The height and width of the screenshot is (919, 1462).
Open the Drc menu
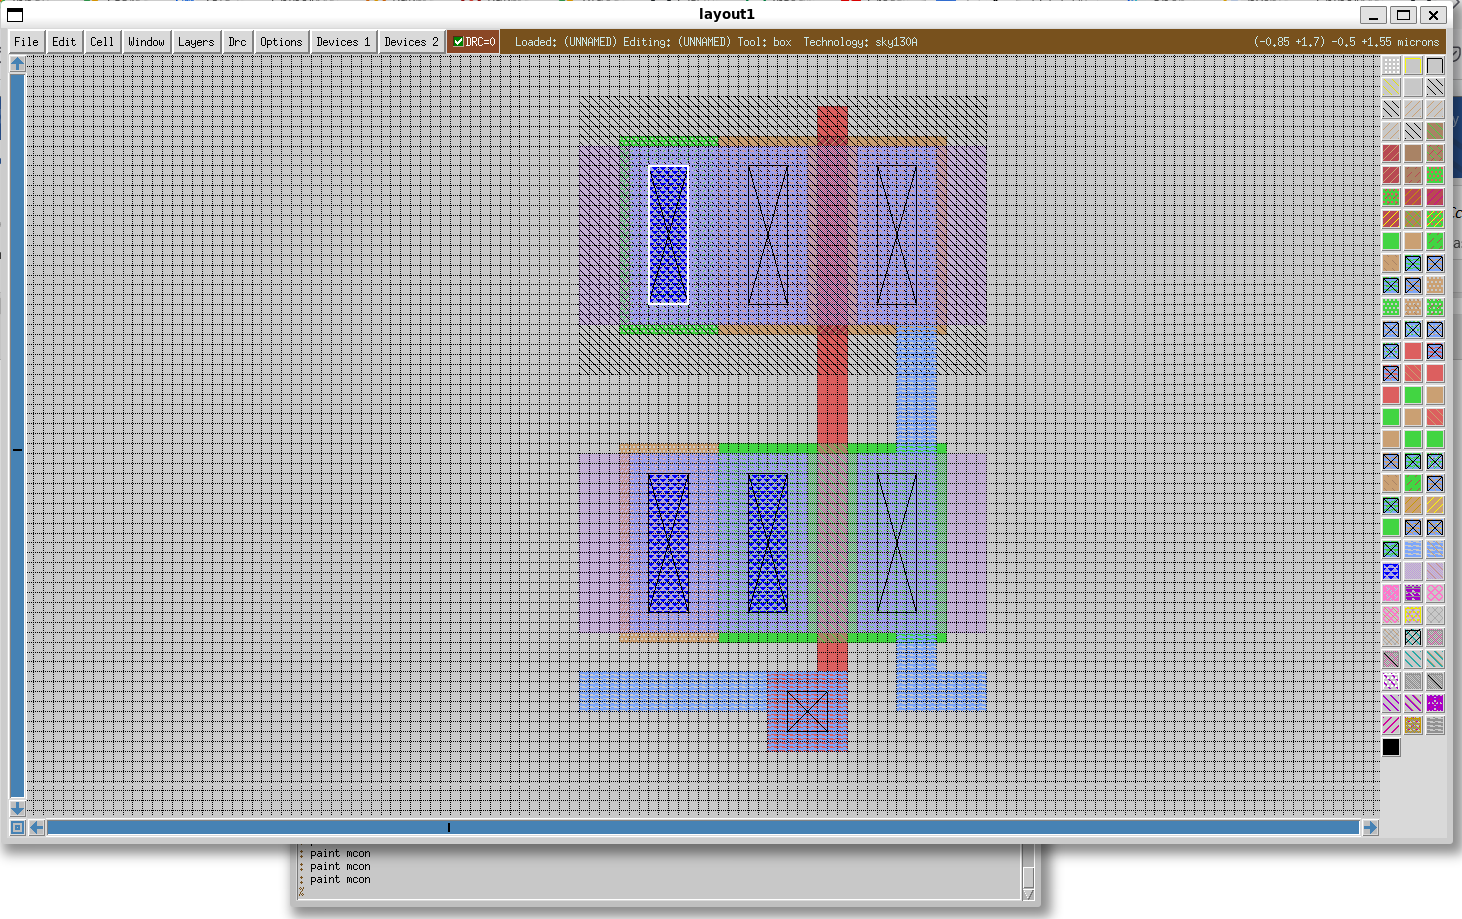coord(237,42)
